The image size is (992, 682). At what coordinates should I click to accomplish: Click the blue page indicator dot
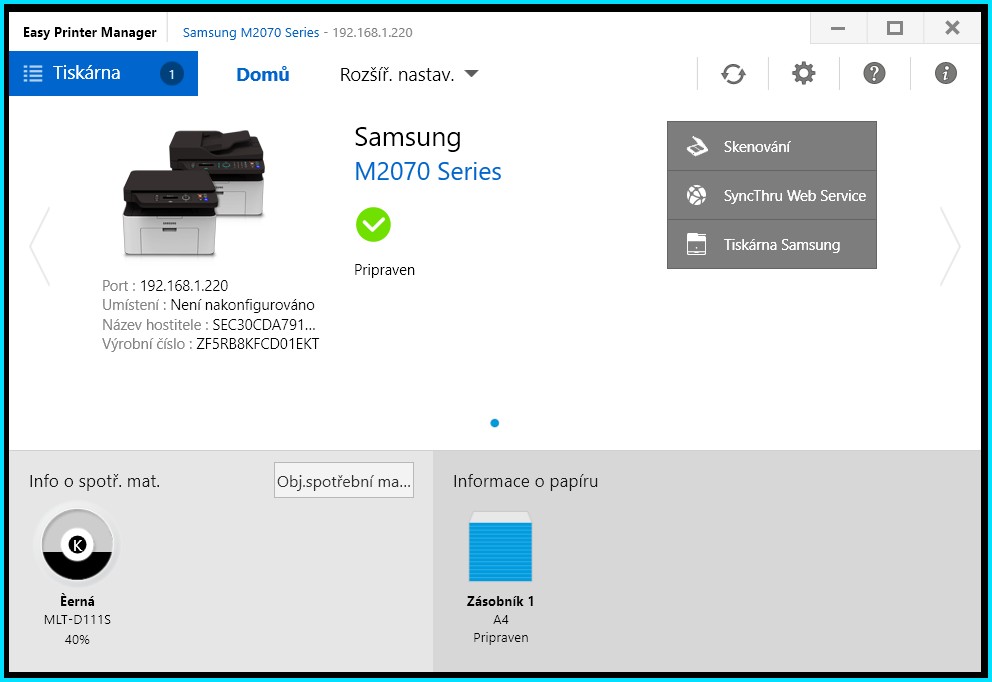point(495,423)
